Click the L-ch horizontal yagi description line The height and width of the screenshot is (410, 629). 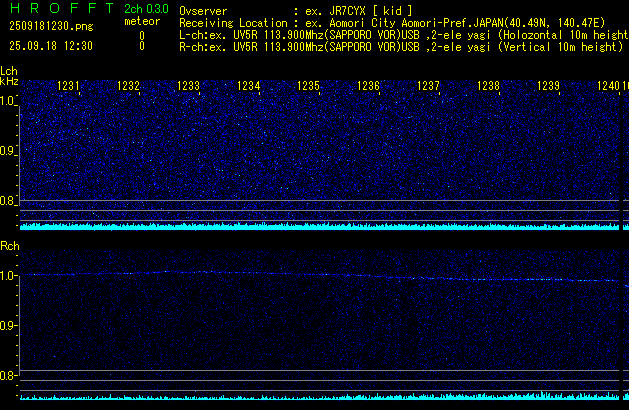point(402,34)
